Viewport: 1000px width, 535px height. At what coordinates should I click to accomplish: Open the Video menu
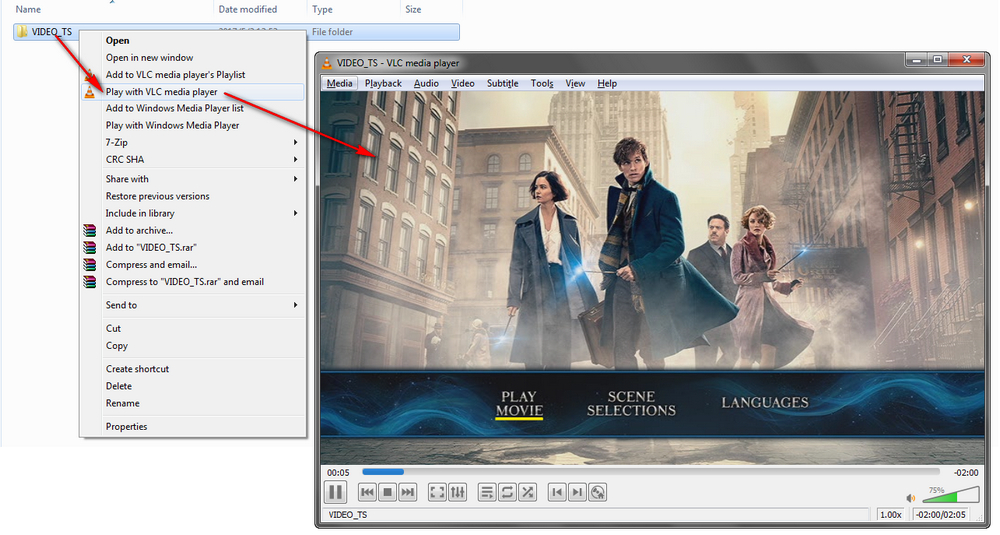pyautogui.click(x=462, y=84)
